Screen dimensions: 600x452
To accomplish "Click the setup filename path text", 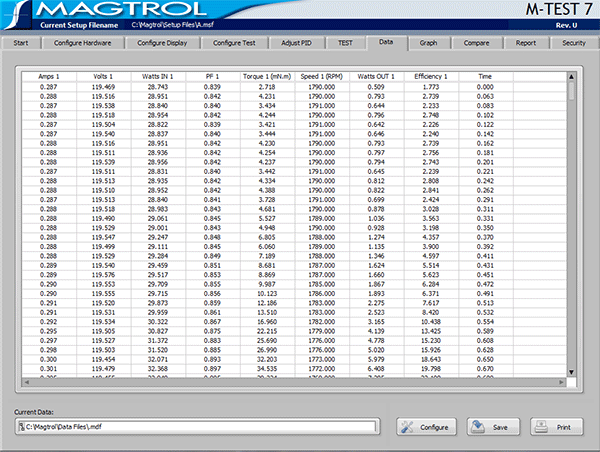I will coord(173,25).
